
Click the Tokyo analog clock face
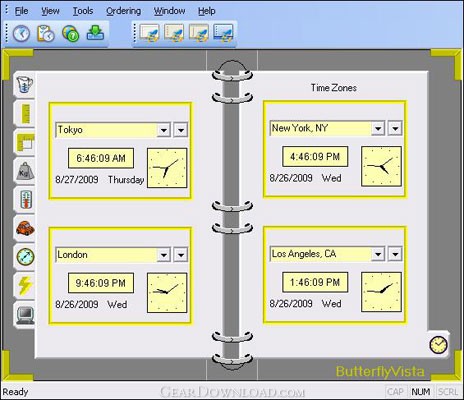pos(167,168)
